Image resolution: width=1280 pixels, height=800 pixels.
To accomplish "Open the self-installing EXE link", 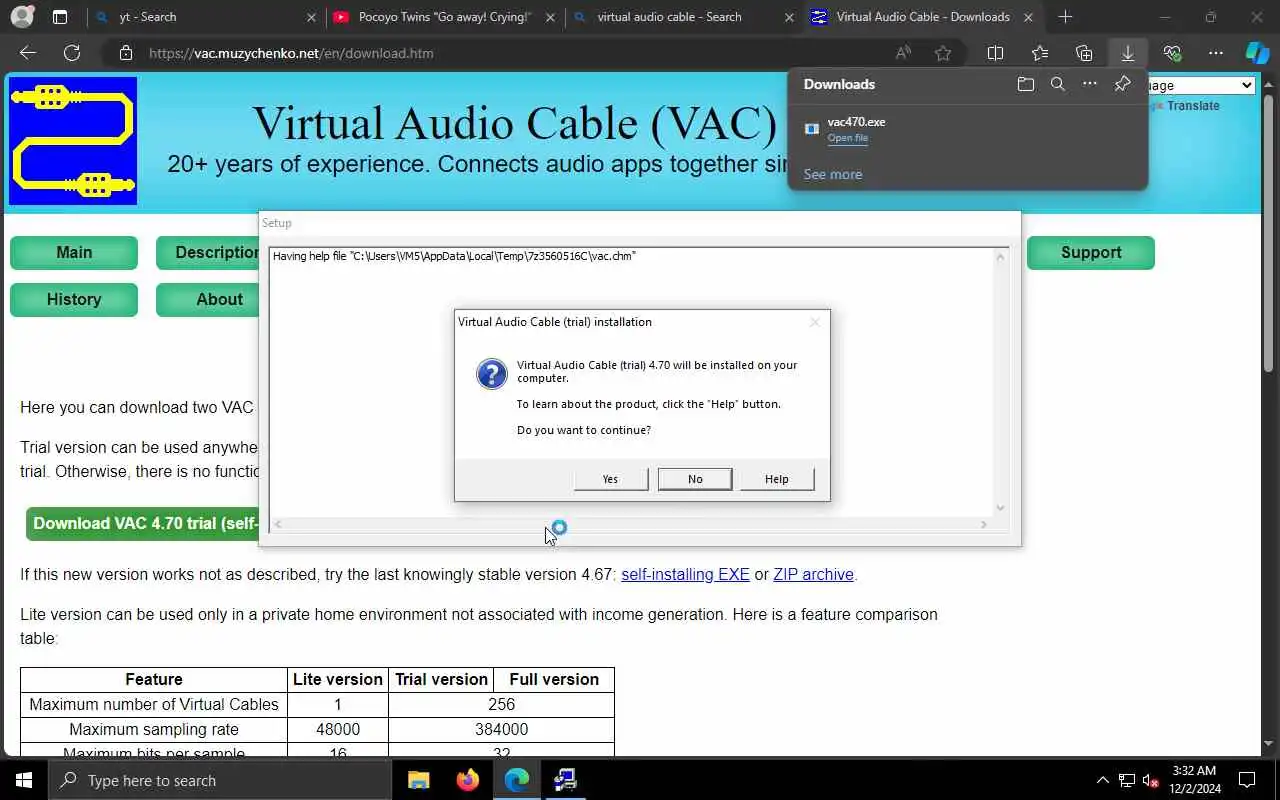I will [x=685, y=575].
